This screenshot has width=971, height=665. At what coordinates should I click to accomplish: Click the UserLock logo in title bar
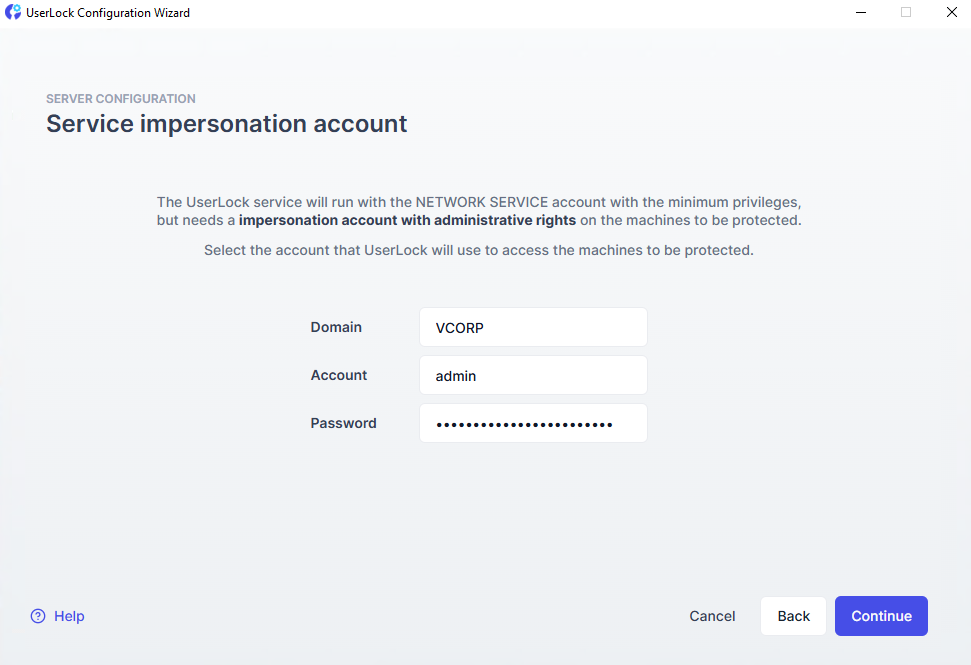click(13, 13)
